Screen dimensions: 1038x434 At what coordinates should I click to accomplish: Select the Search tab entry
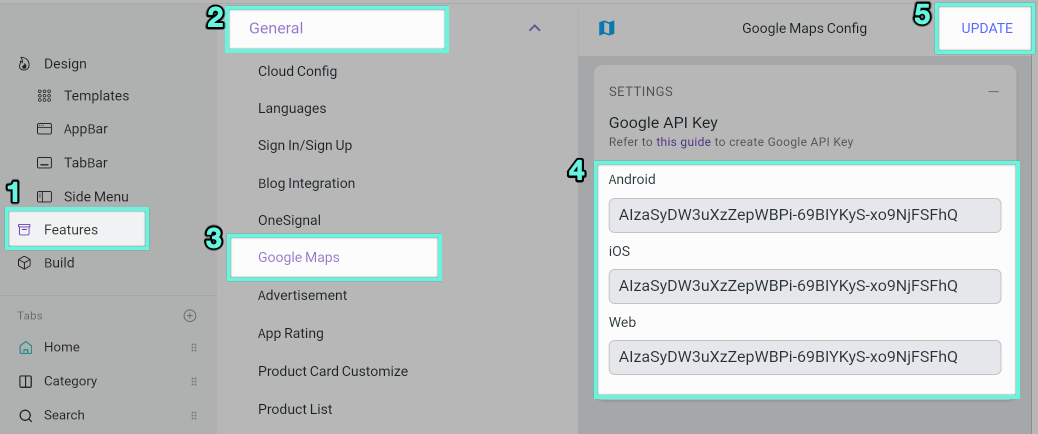tap(64, 415)
